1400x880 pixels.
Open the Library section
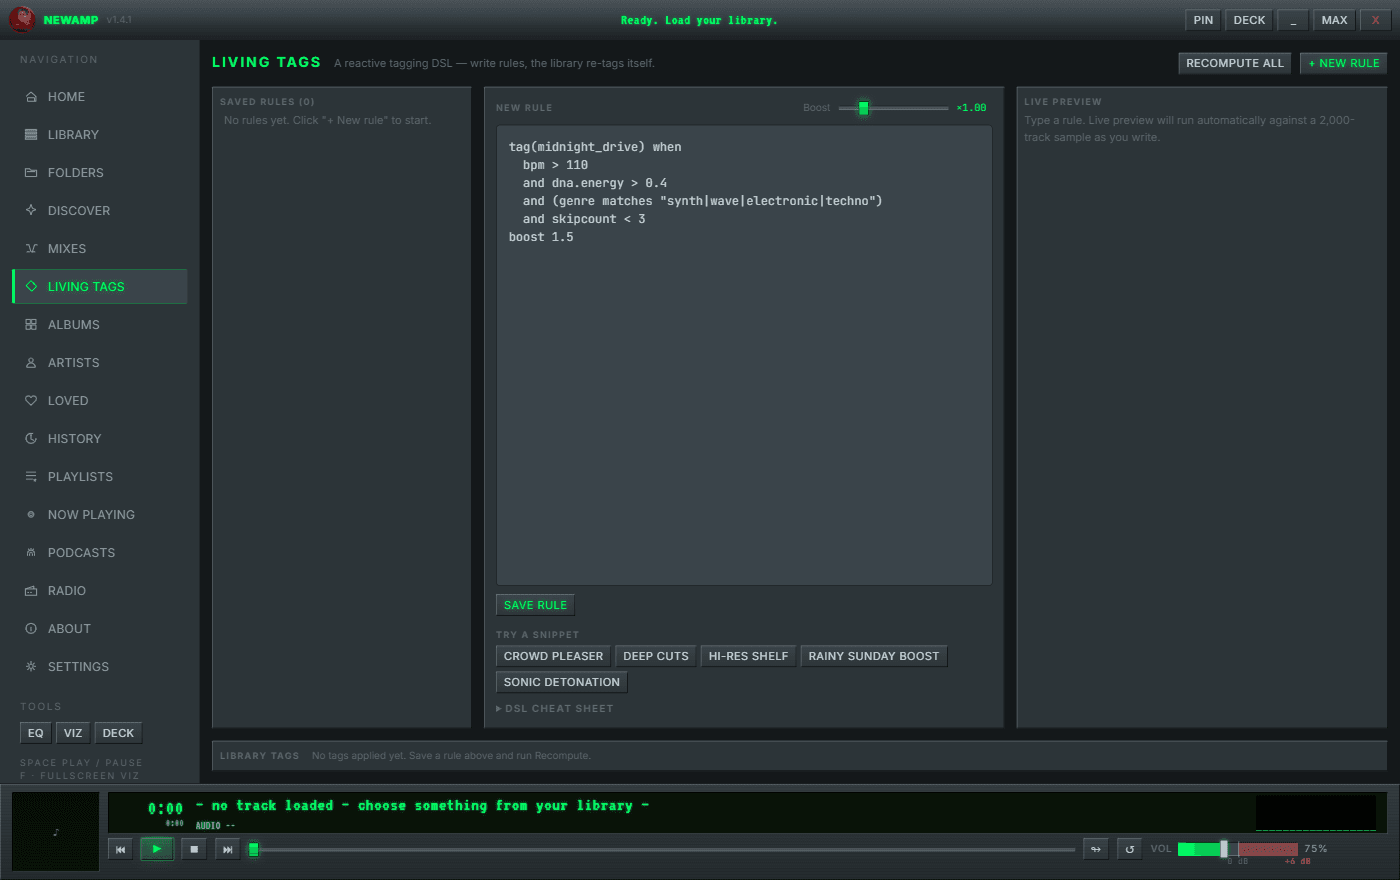pyautogui.click(x=99, y=135)
